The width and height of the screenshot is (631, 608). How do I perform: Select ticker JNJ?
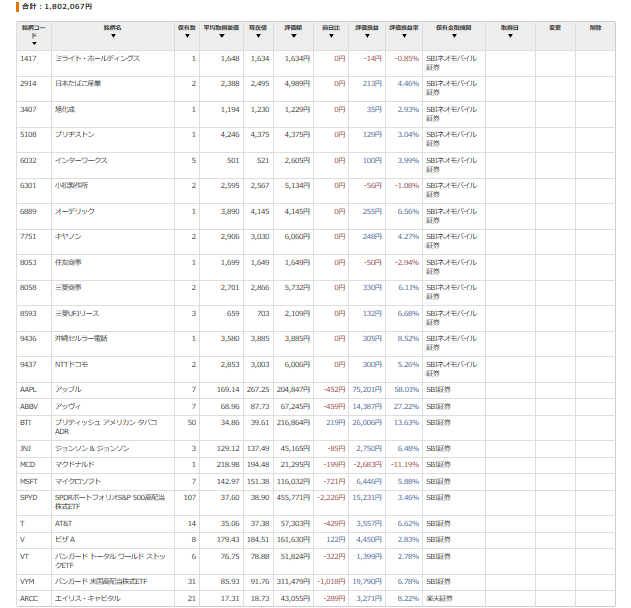tap(25, 448)
